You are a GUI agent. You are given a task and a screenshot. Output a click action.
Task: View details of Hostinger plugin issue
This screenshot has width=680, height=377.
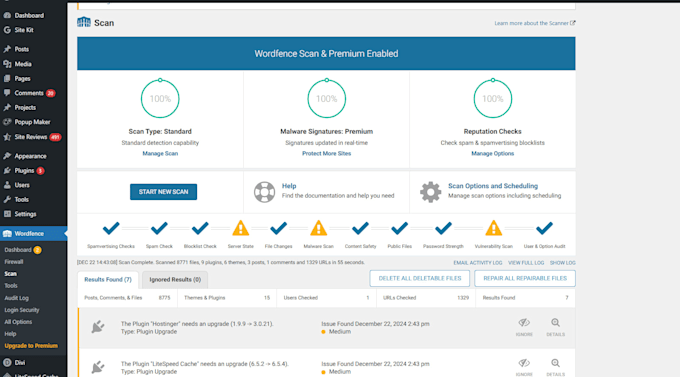click(556, 327)
